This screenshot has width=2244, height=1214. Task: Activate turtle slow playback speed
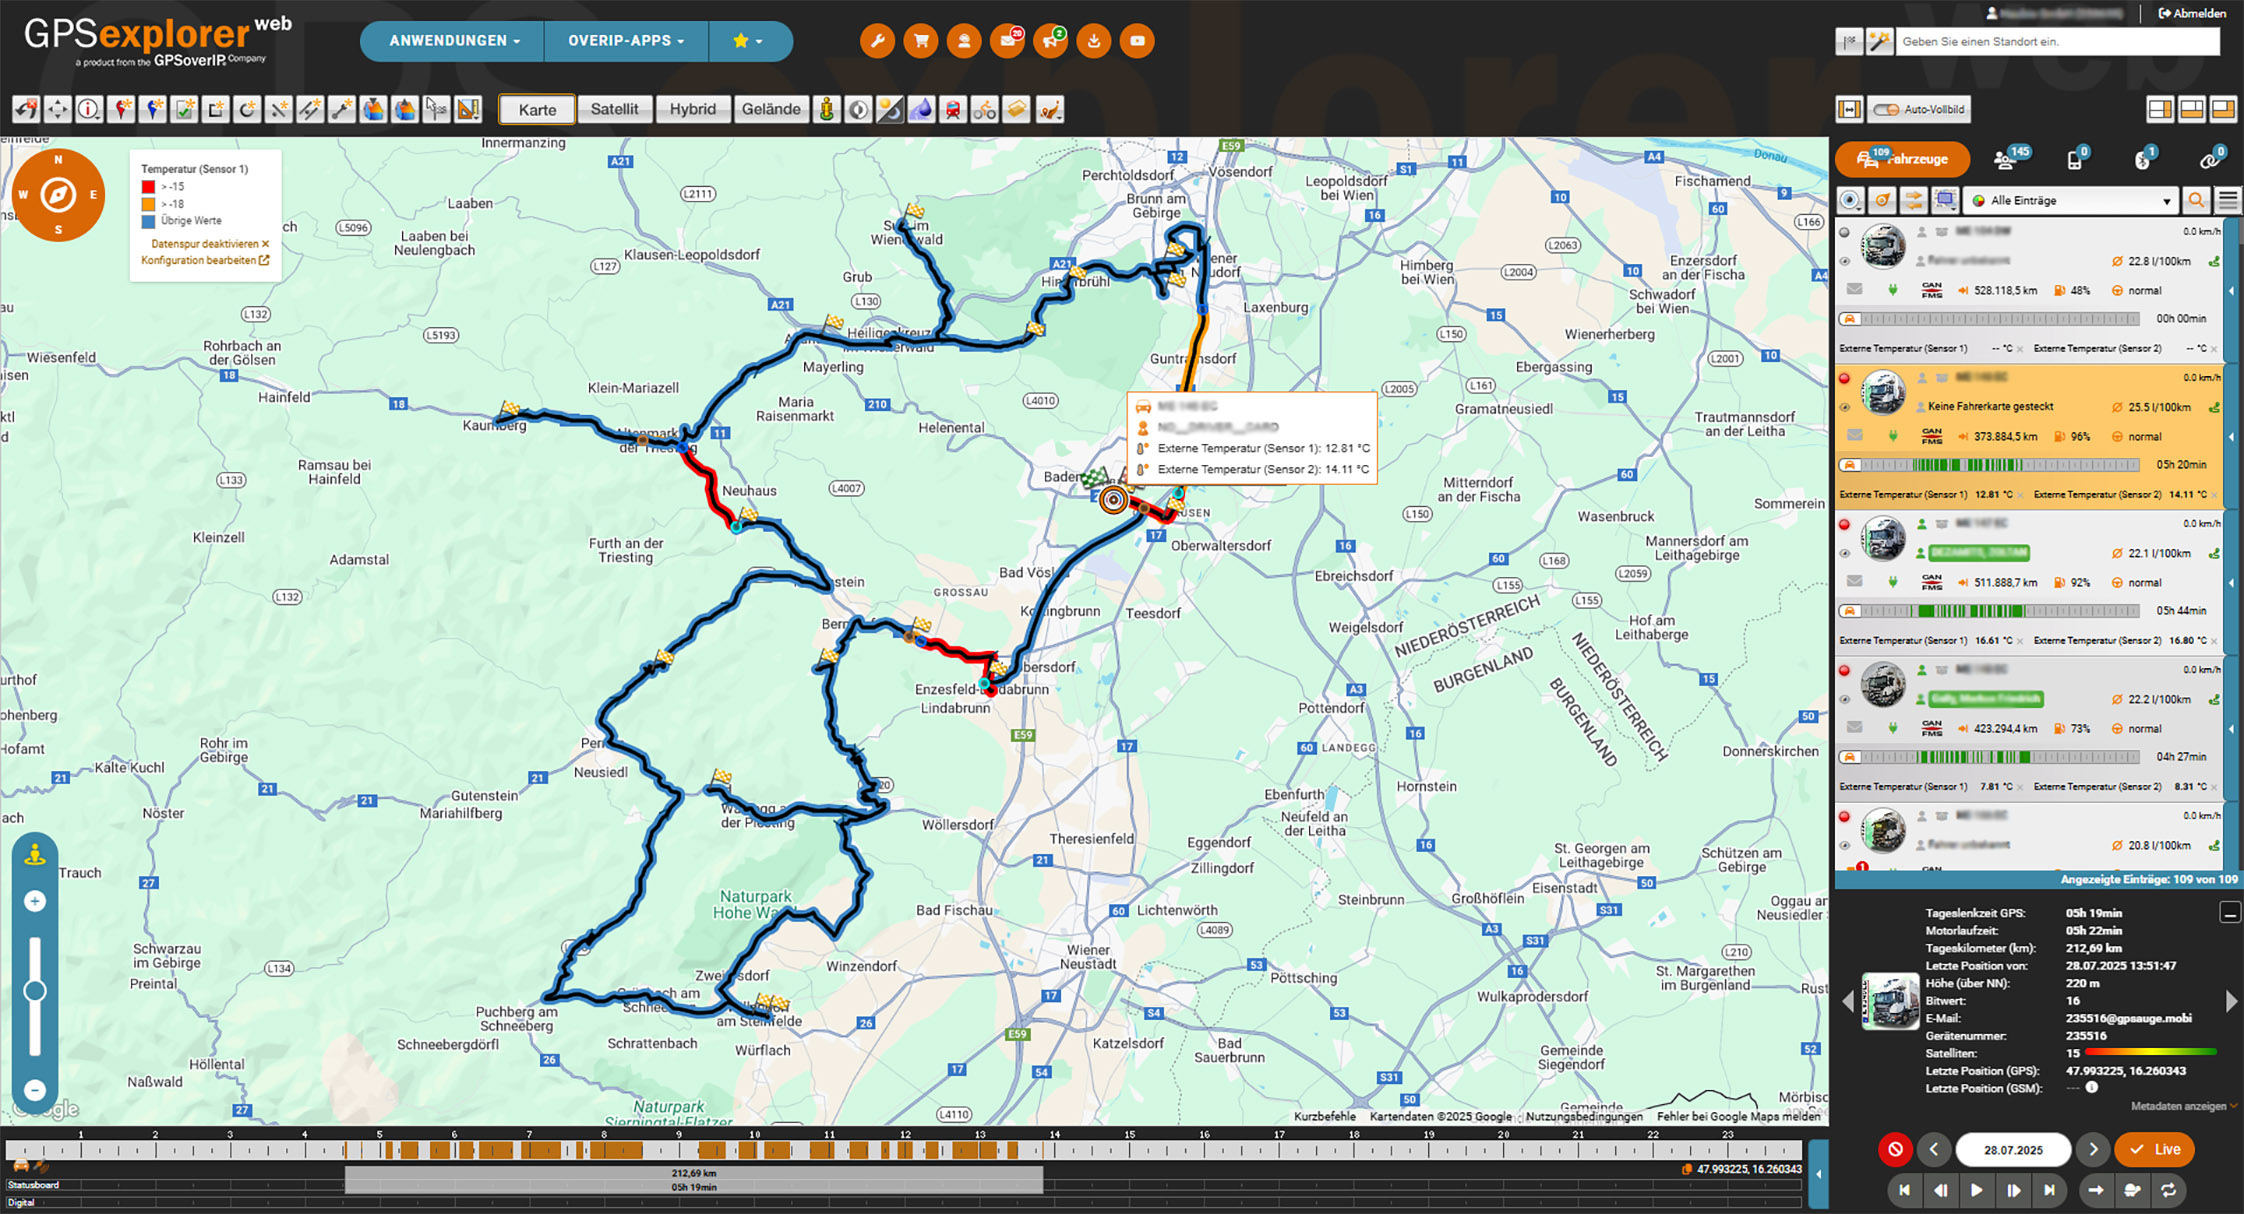coord(2132,1190)
